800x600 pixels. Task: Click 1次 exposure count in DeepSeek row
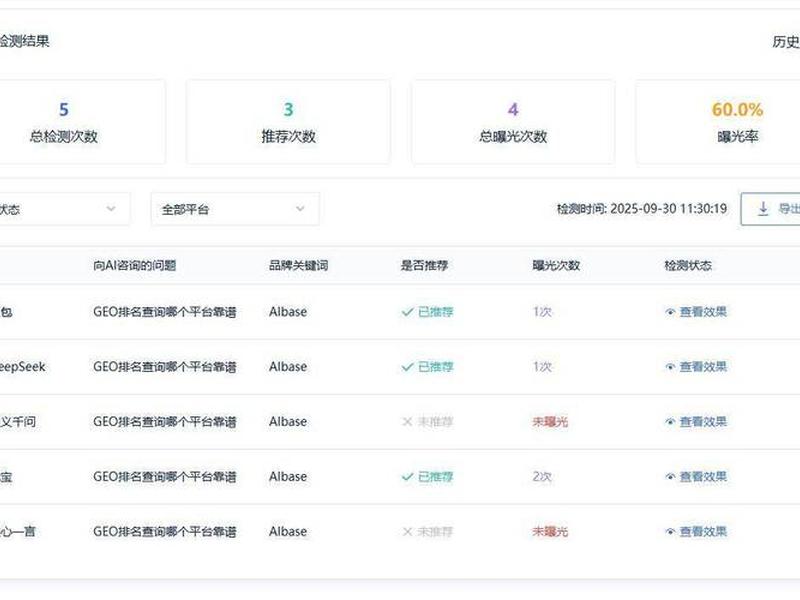[x=542, y=367]
